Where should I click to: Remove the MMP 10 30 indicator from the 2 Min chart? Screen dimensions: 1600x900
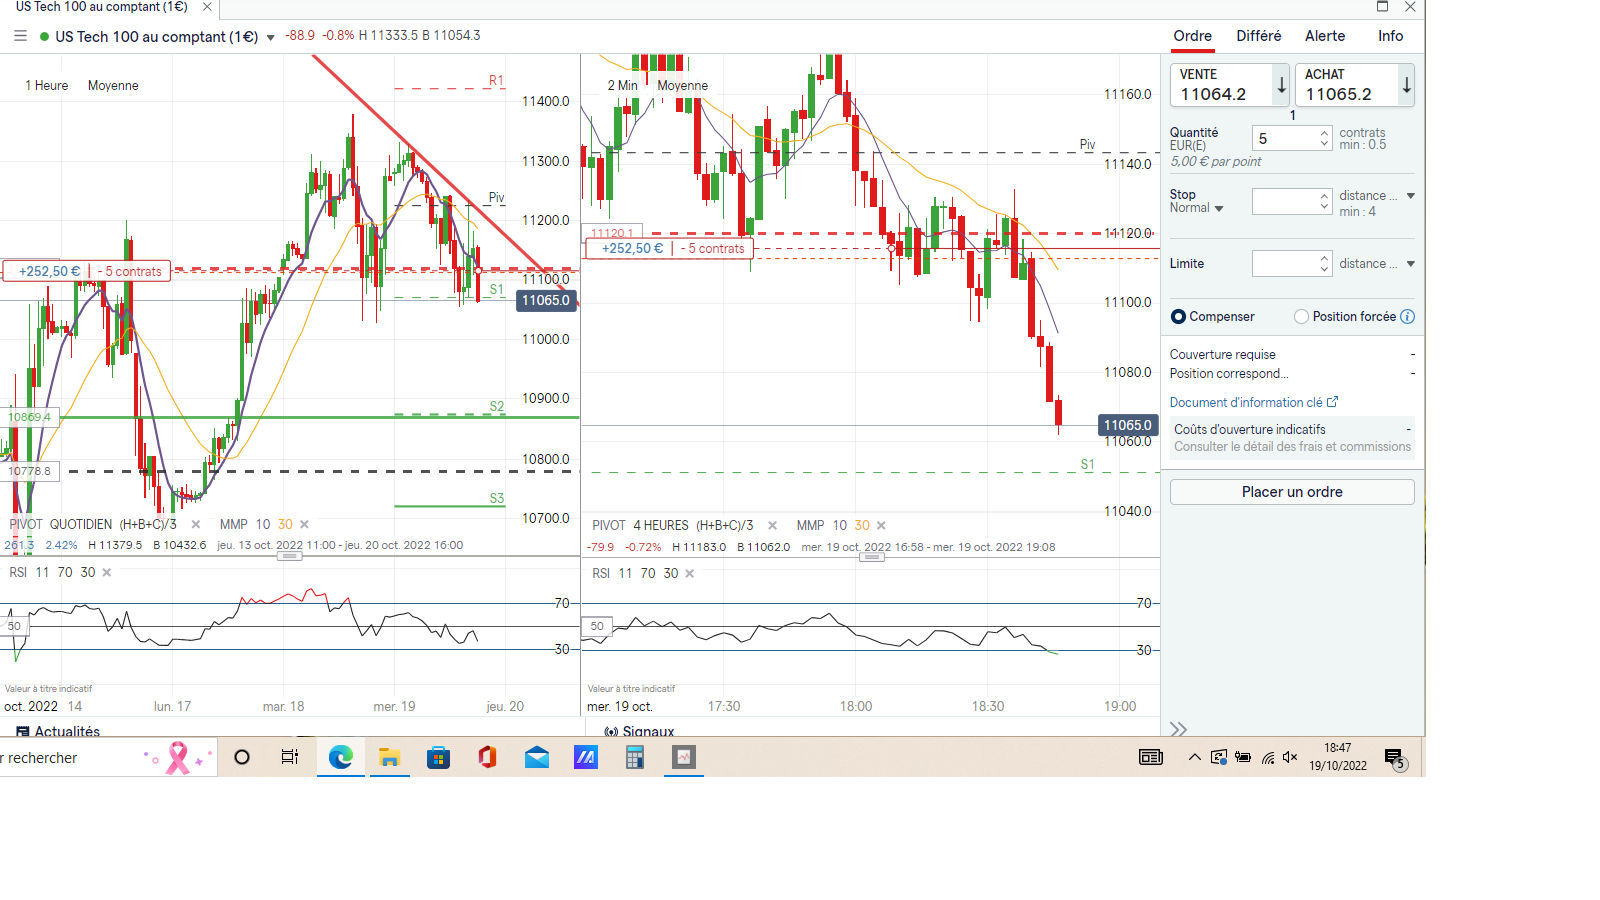pyautogui.click(x=881, y=525)
